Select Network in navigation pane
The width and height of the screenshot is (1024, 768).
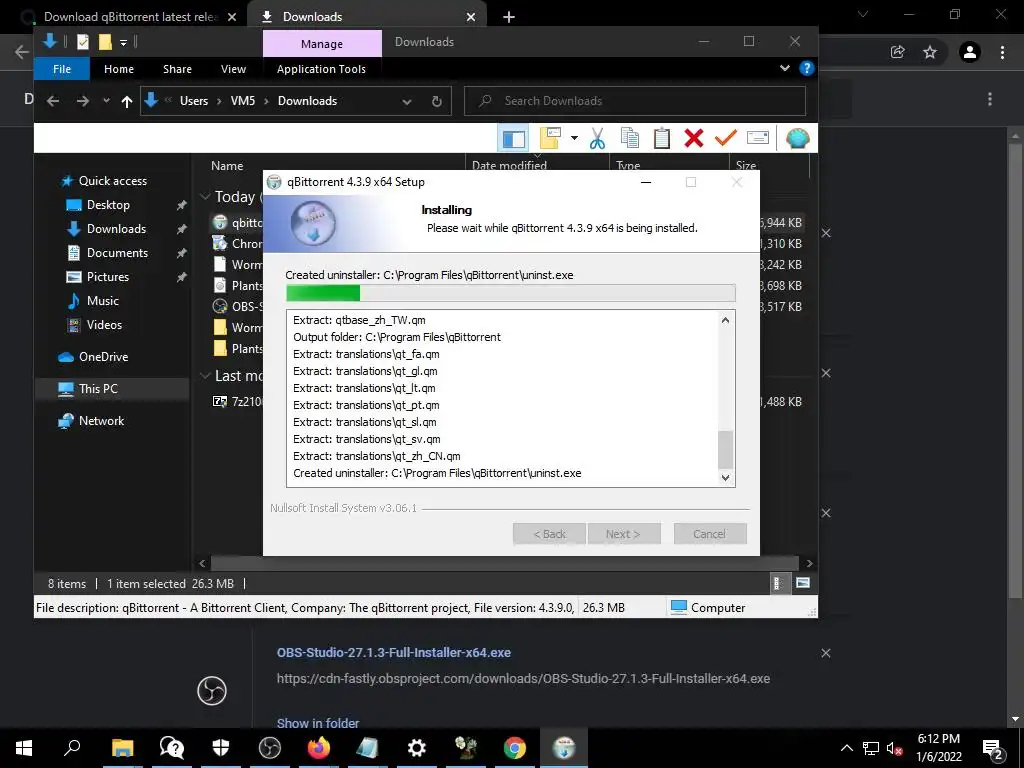[x=101, y=421]
